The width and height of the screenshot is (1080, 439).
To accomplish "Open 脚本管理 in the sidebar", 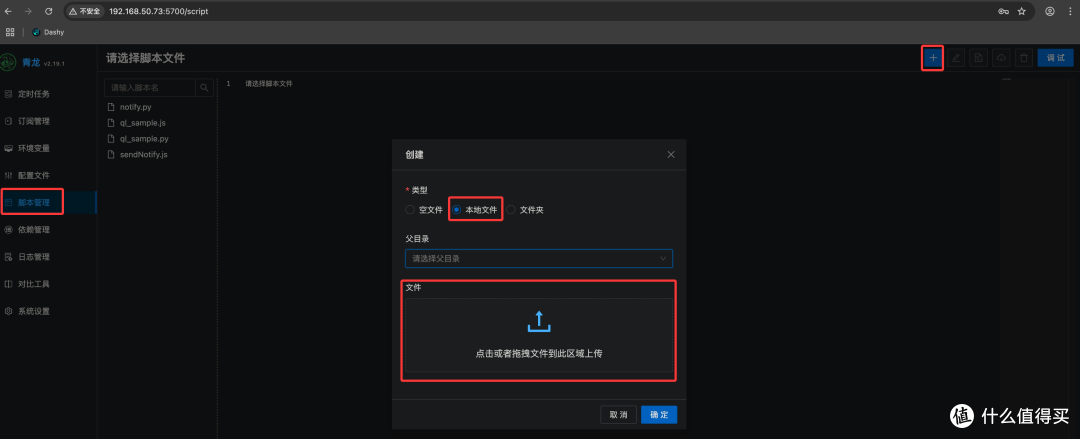I will pos(32,203).
